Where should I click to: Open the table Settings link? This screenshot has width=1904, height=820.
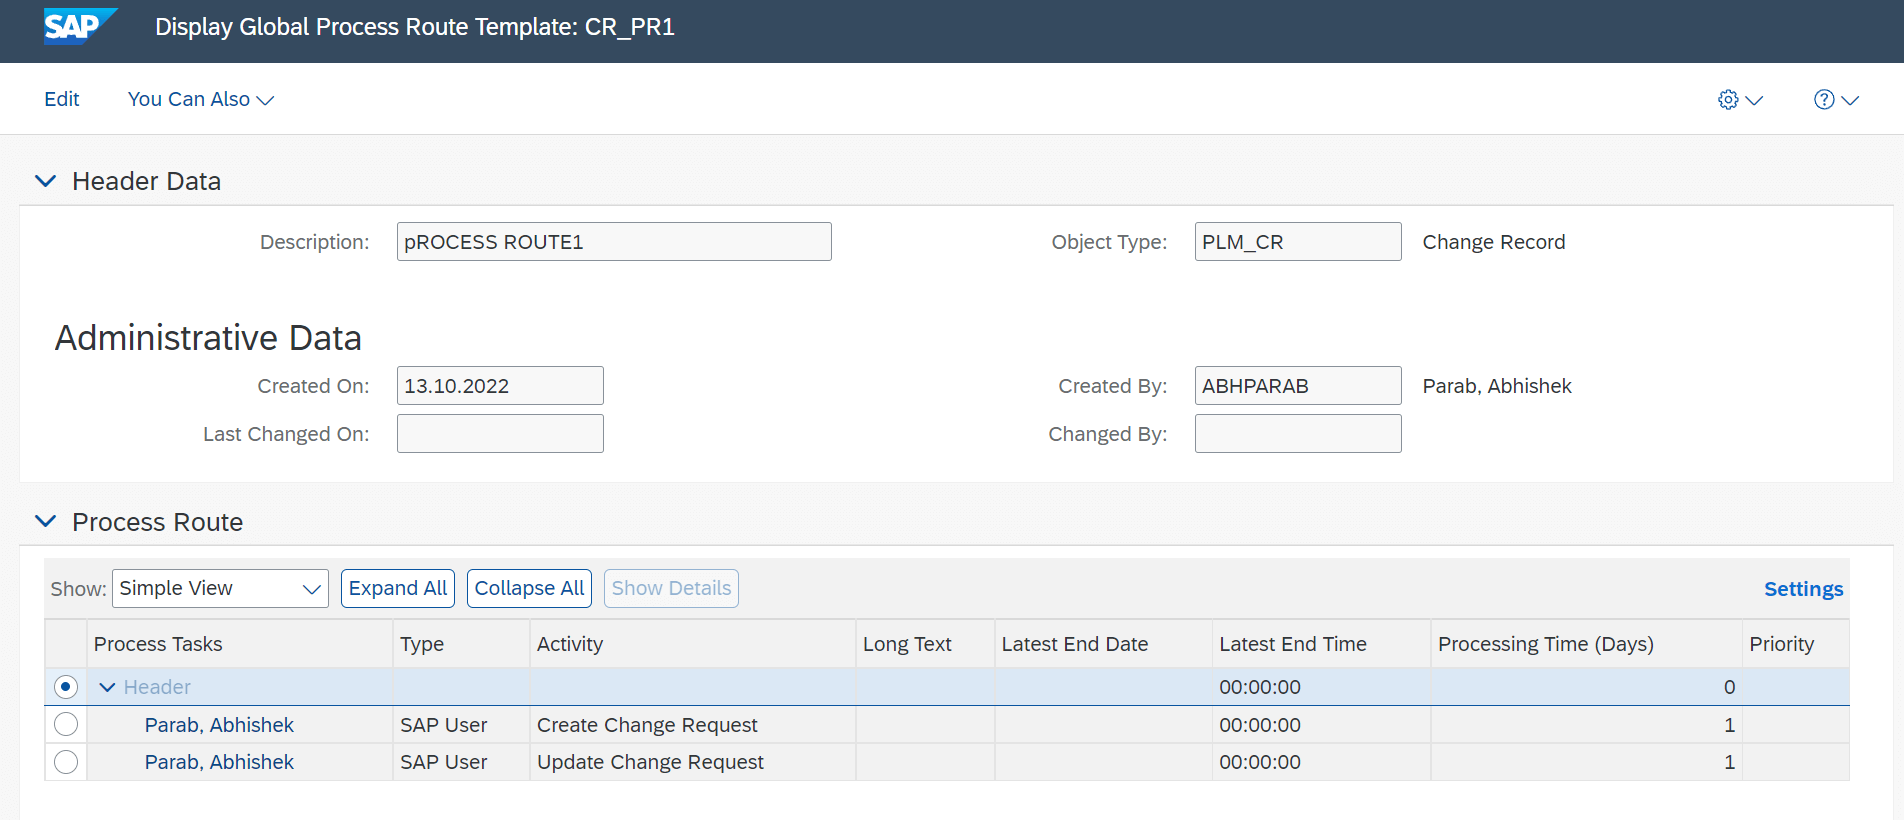(x=1803, y=589)
